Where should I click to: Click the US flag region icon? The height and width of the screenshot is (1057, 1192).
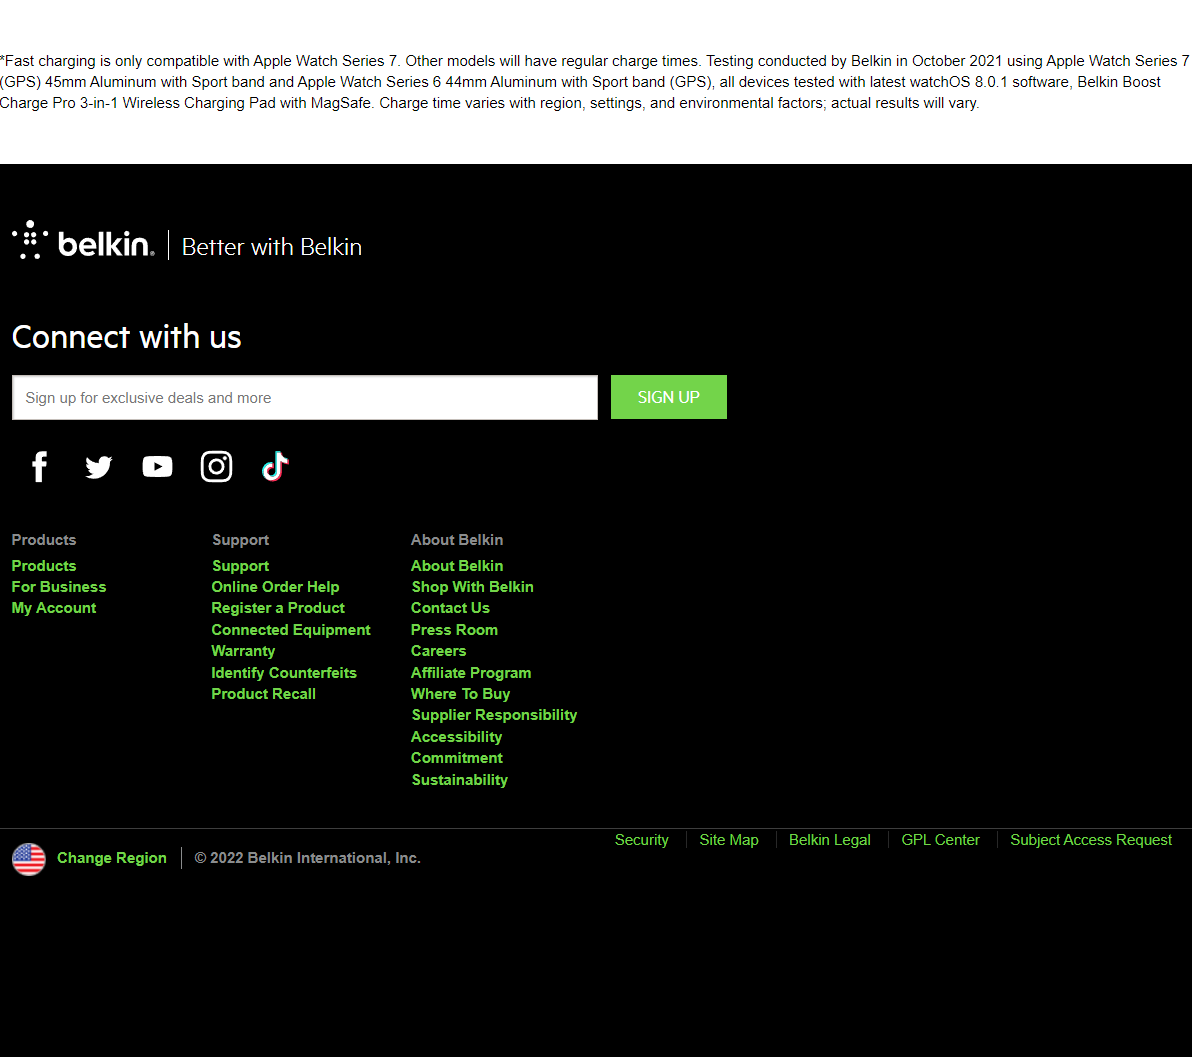(29, 859)
